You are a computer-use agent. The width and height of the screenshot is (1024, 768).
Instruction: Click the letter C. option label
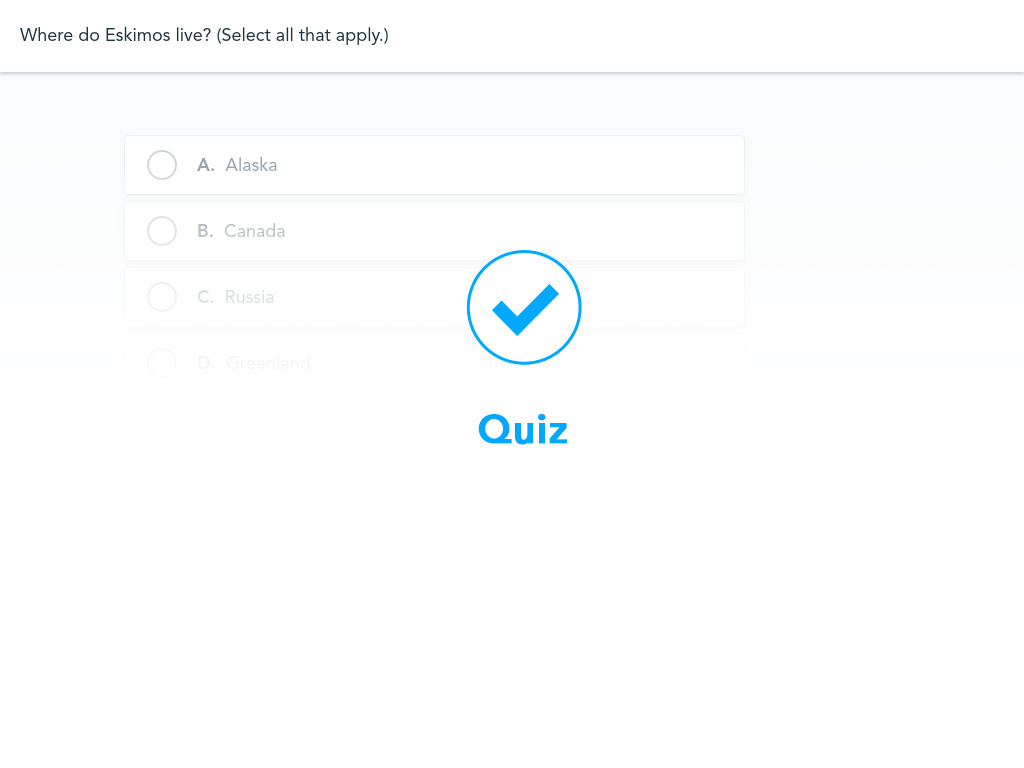pyautogui.click(x=205, y=296)
